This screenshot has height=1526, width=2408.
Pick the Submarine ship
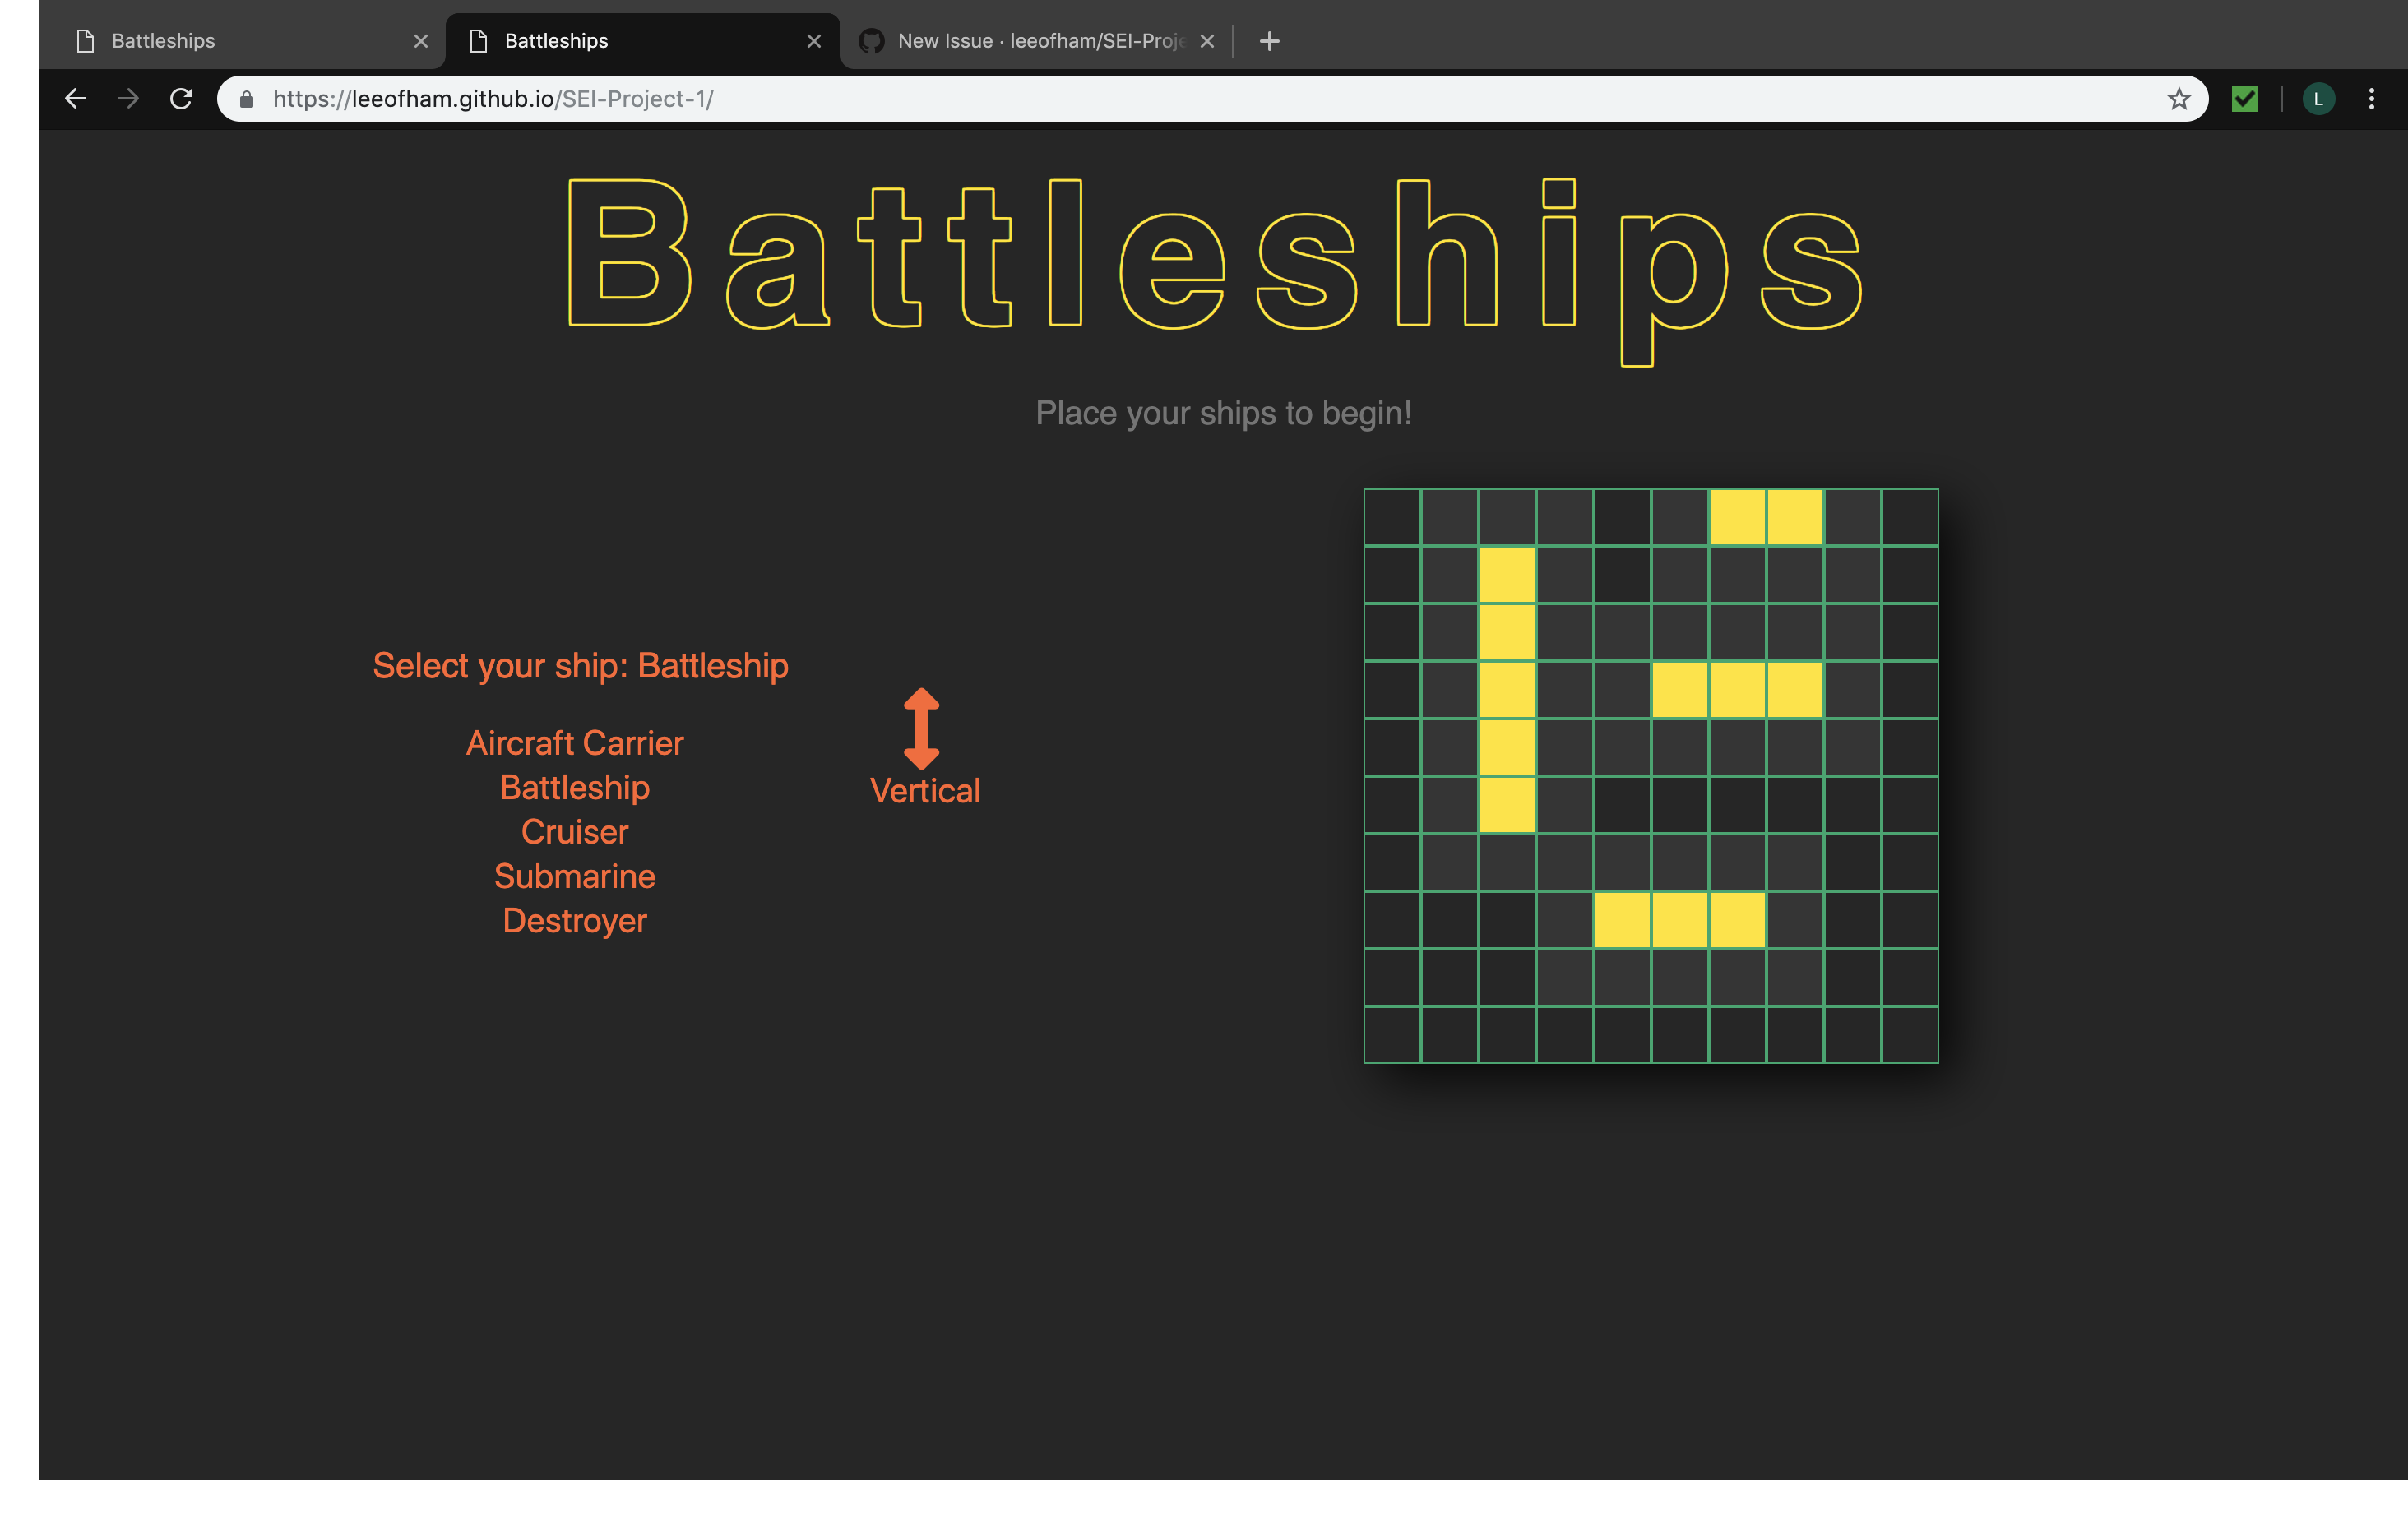[575, 876]
